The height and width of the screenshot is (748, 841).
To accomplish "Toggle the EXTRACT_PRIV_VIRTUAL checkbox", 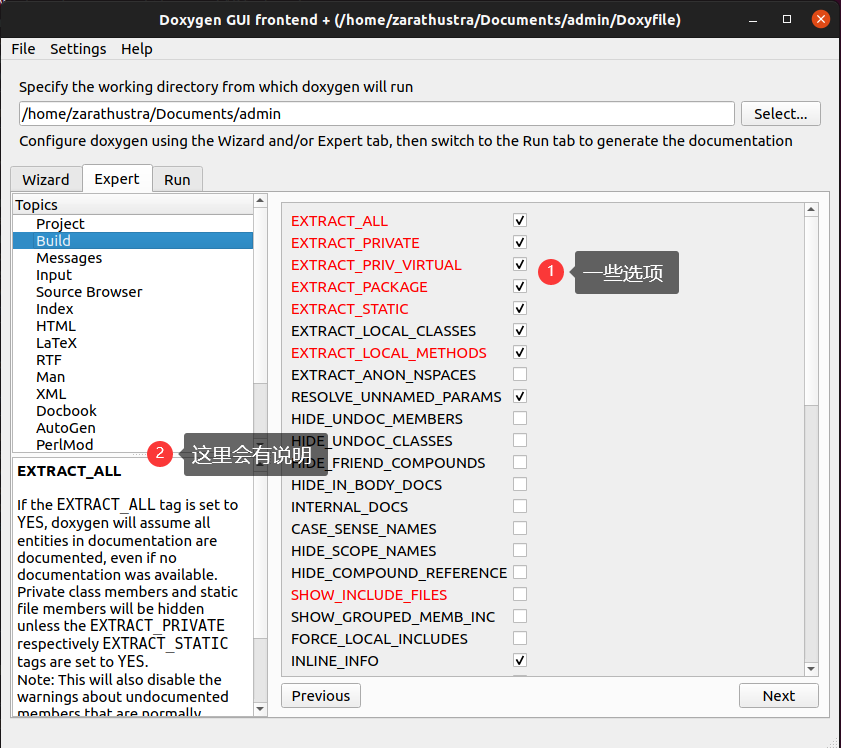I will point(519,264).
